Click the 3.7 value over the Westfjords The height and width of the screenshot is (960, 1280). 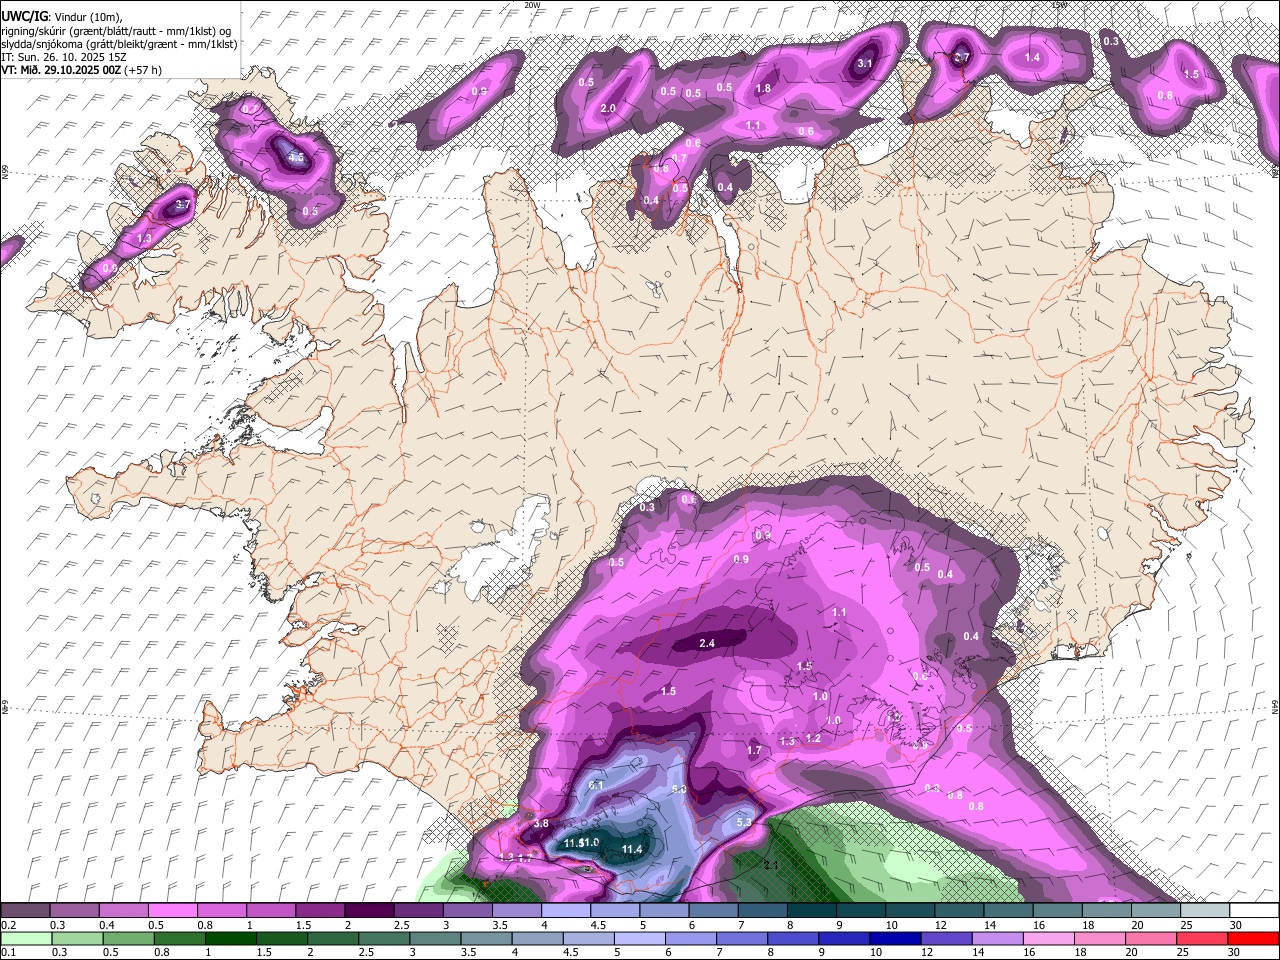pyautogui.click(x=182, y=204)
